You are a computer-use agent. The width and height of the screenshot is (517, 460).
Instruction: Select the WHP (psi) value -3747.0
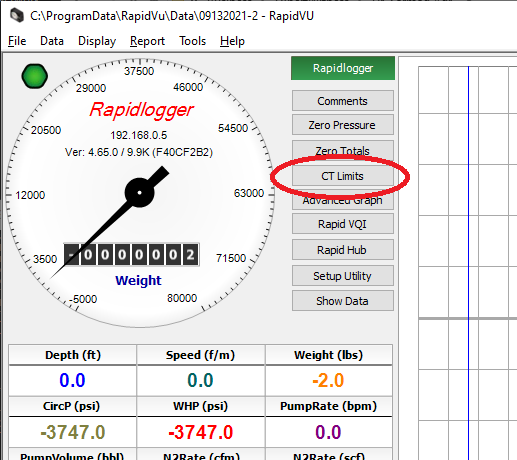(201, 432)
